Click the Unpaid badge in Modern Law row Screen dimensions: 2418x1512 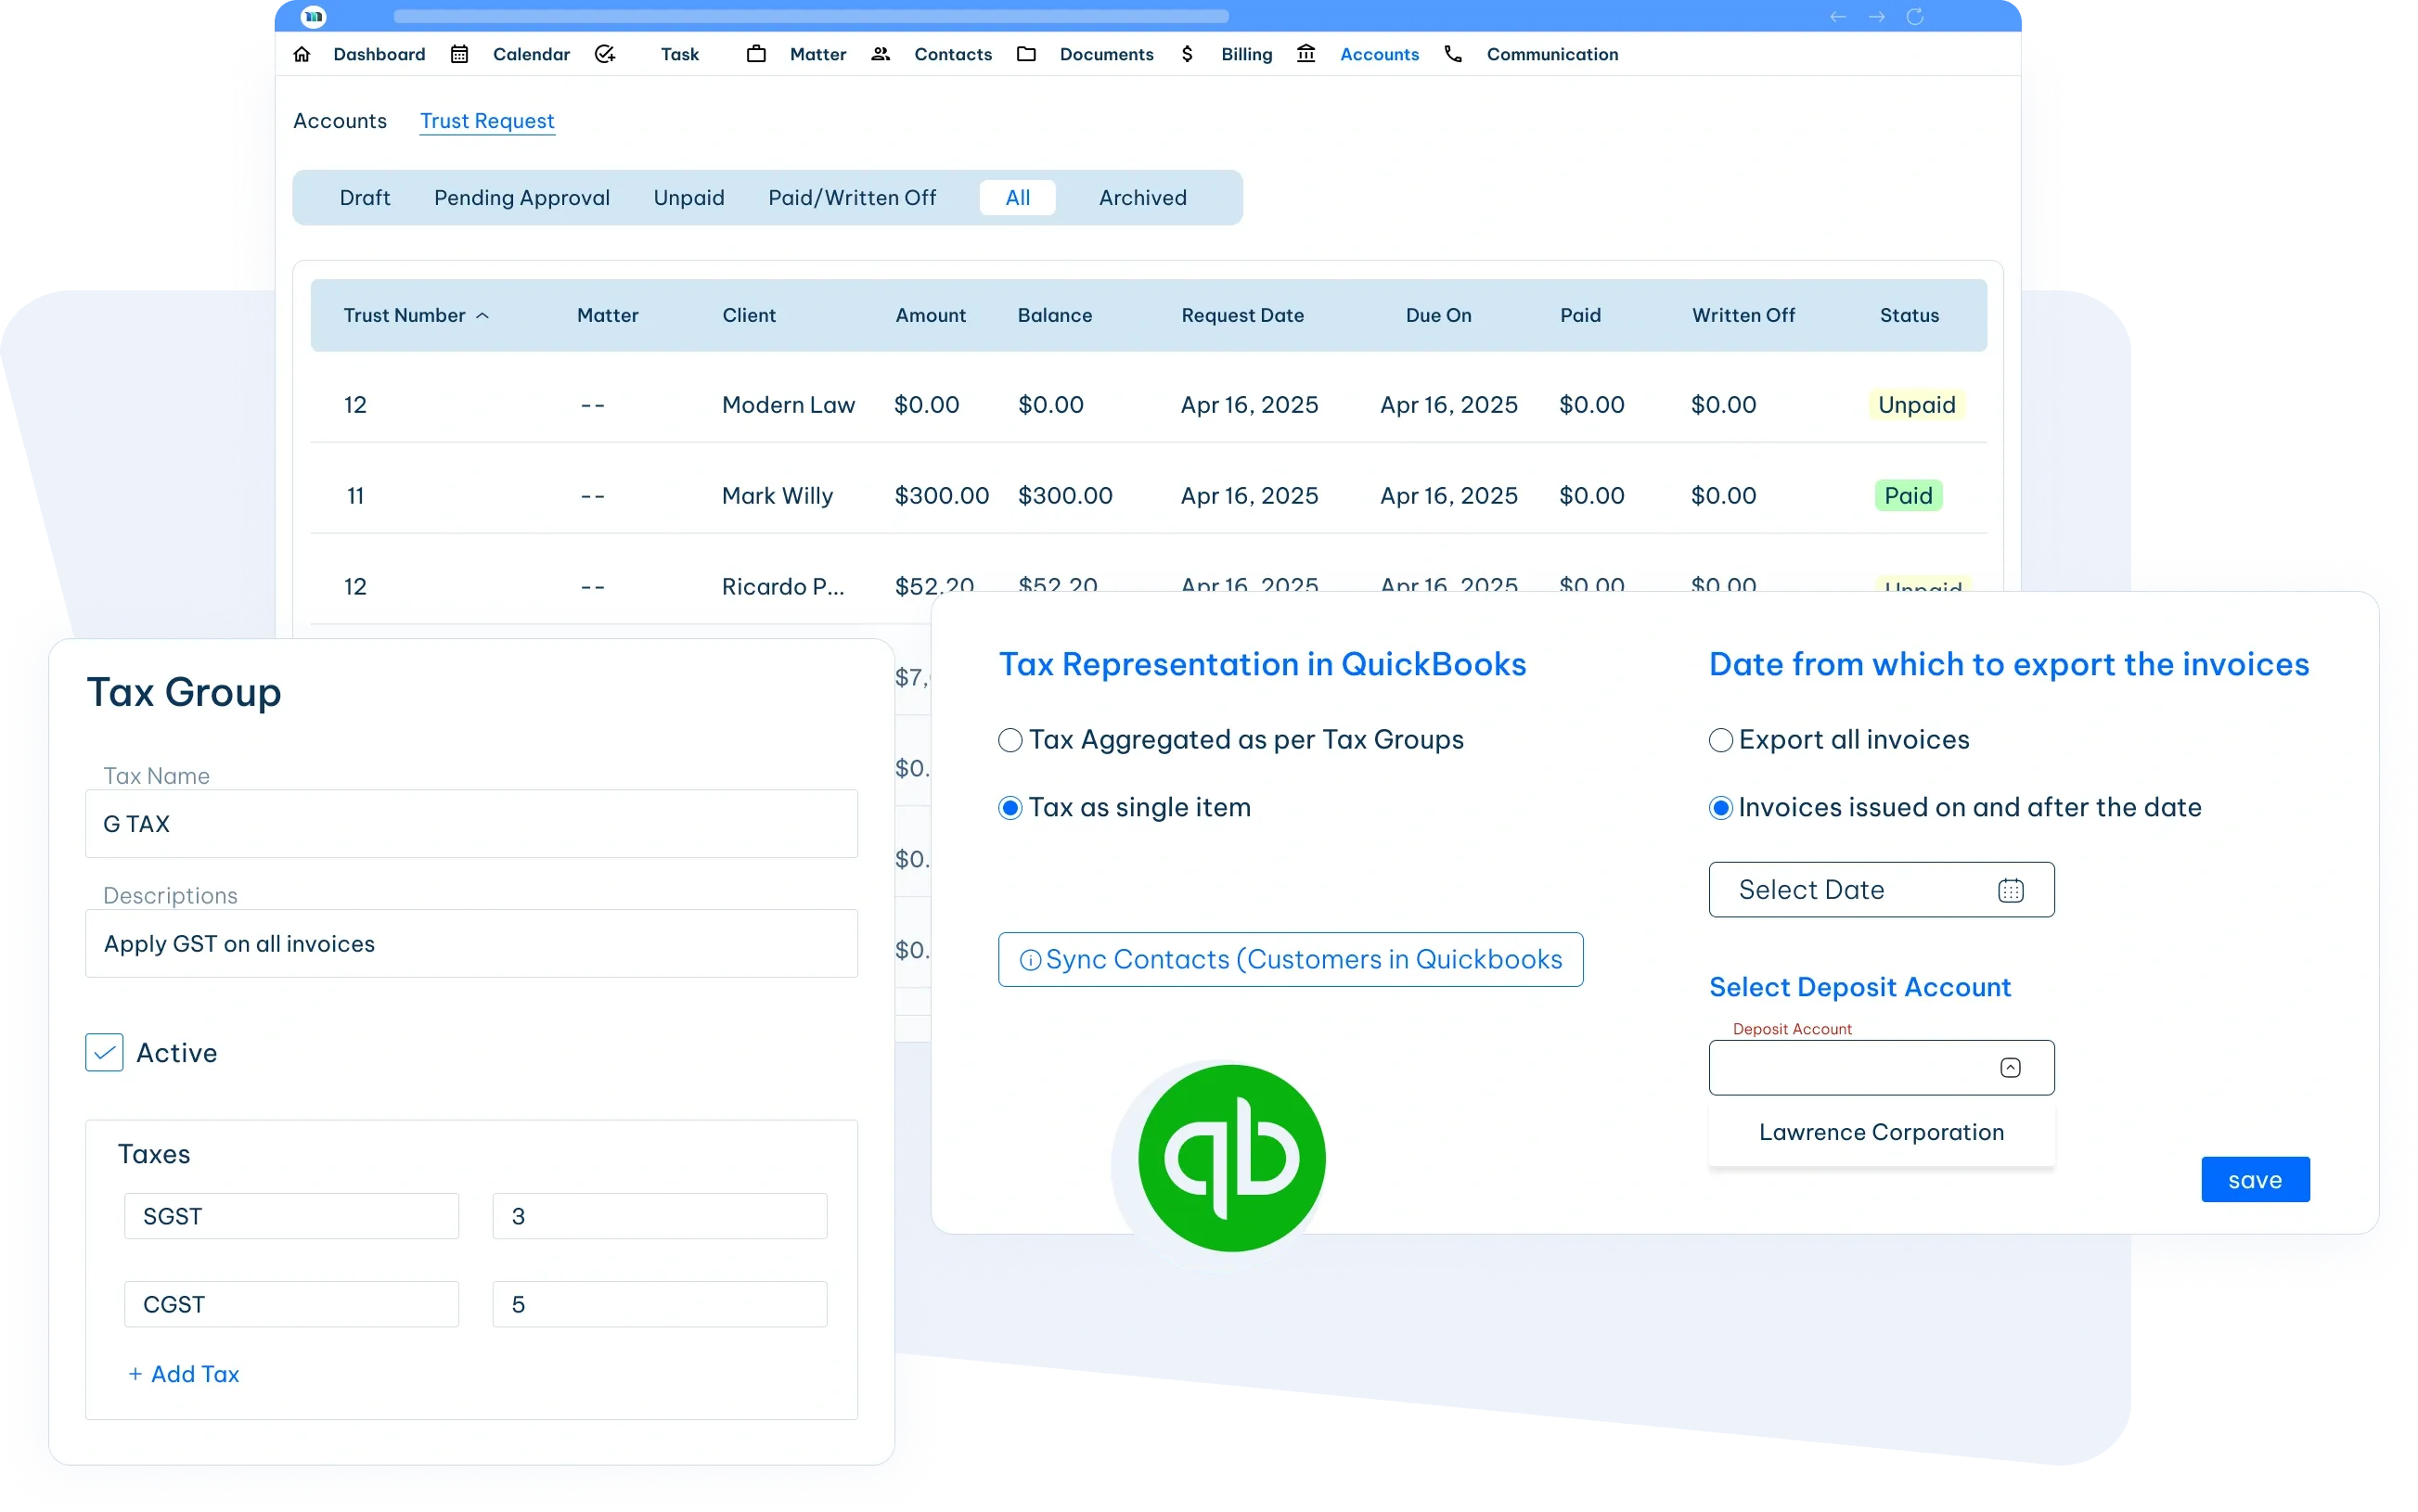pyautogui.click(x=1916, y=405)
